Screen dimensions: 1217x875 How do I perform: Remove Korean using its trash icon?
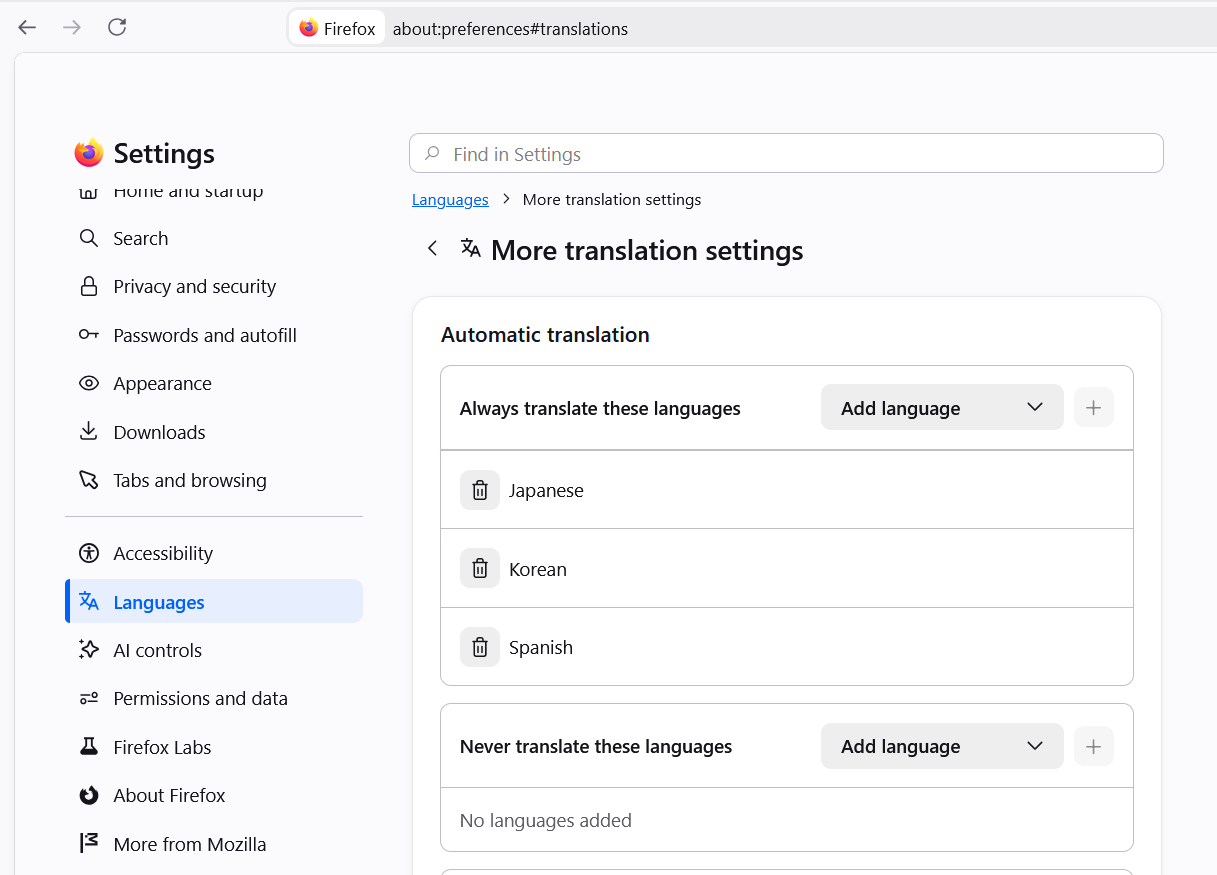[x=480, y=568]
